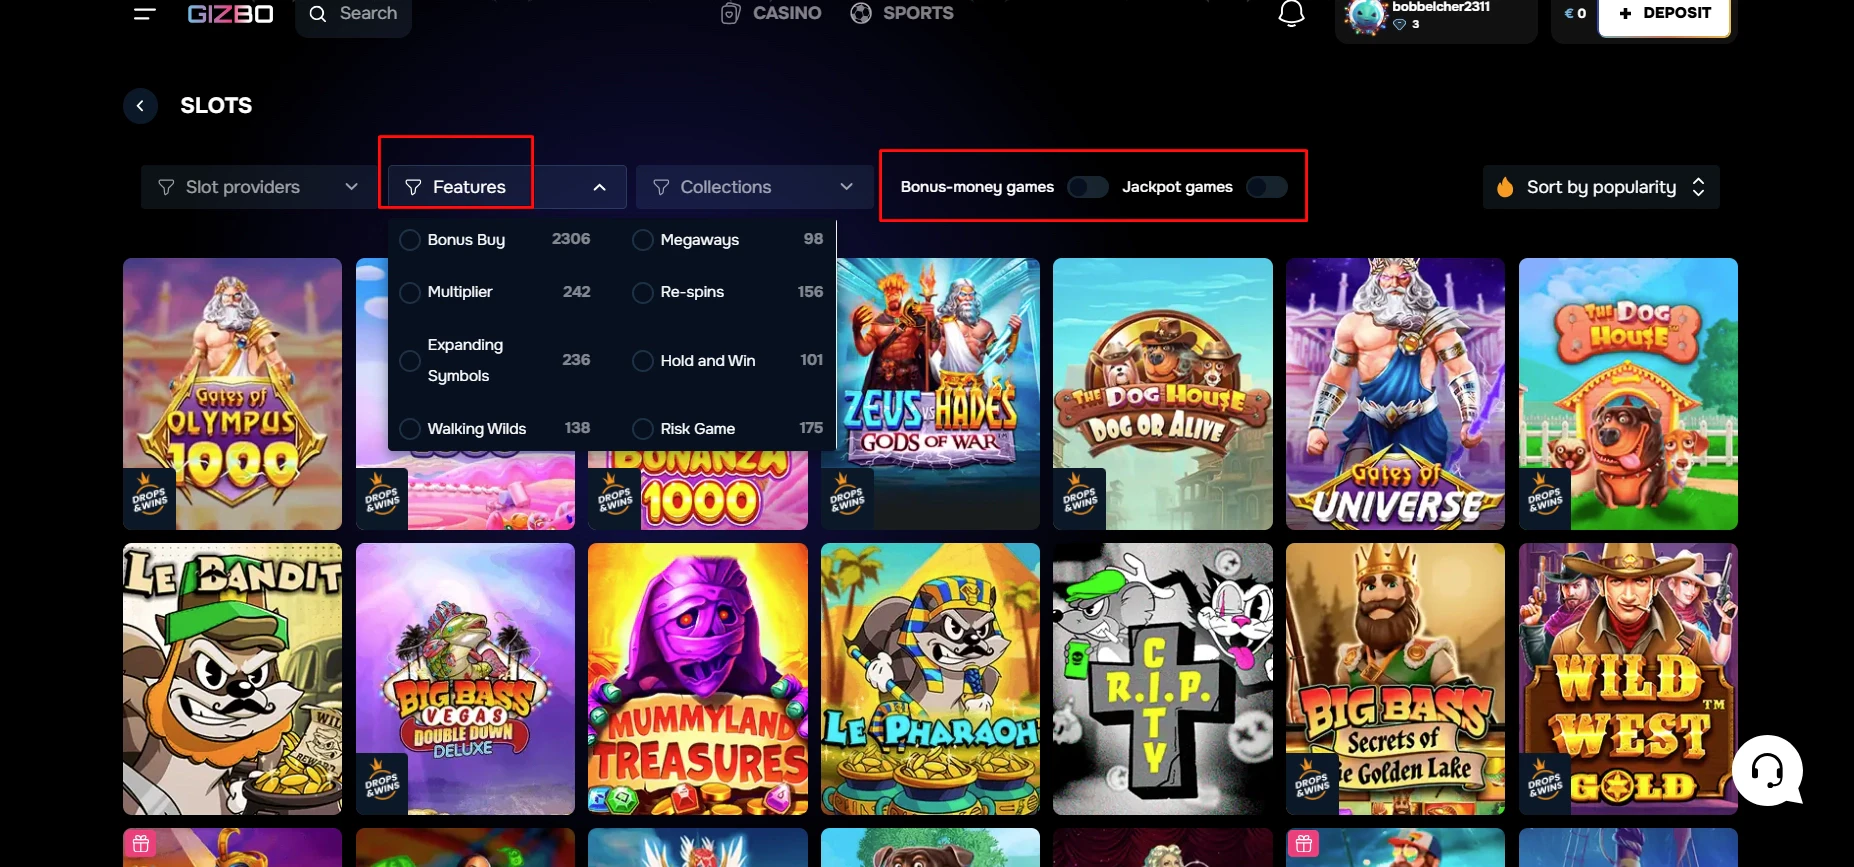1854x867 pixels.
Task: Open Gates of Olympus 1000 game
Action: click(232, 394)
